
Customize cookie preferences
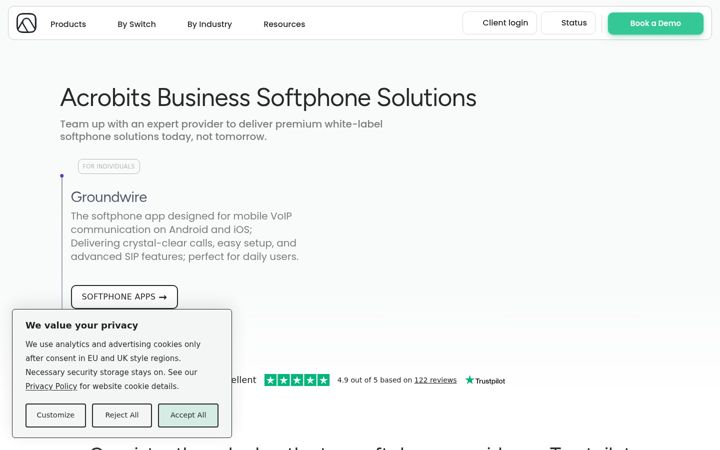(56, 415)
